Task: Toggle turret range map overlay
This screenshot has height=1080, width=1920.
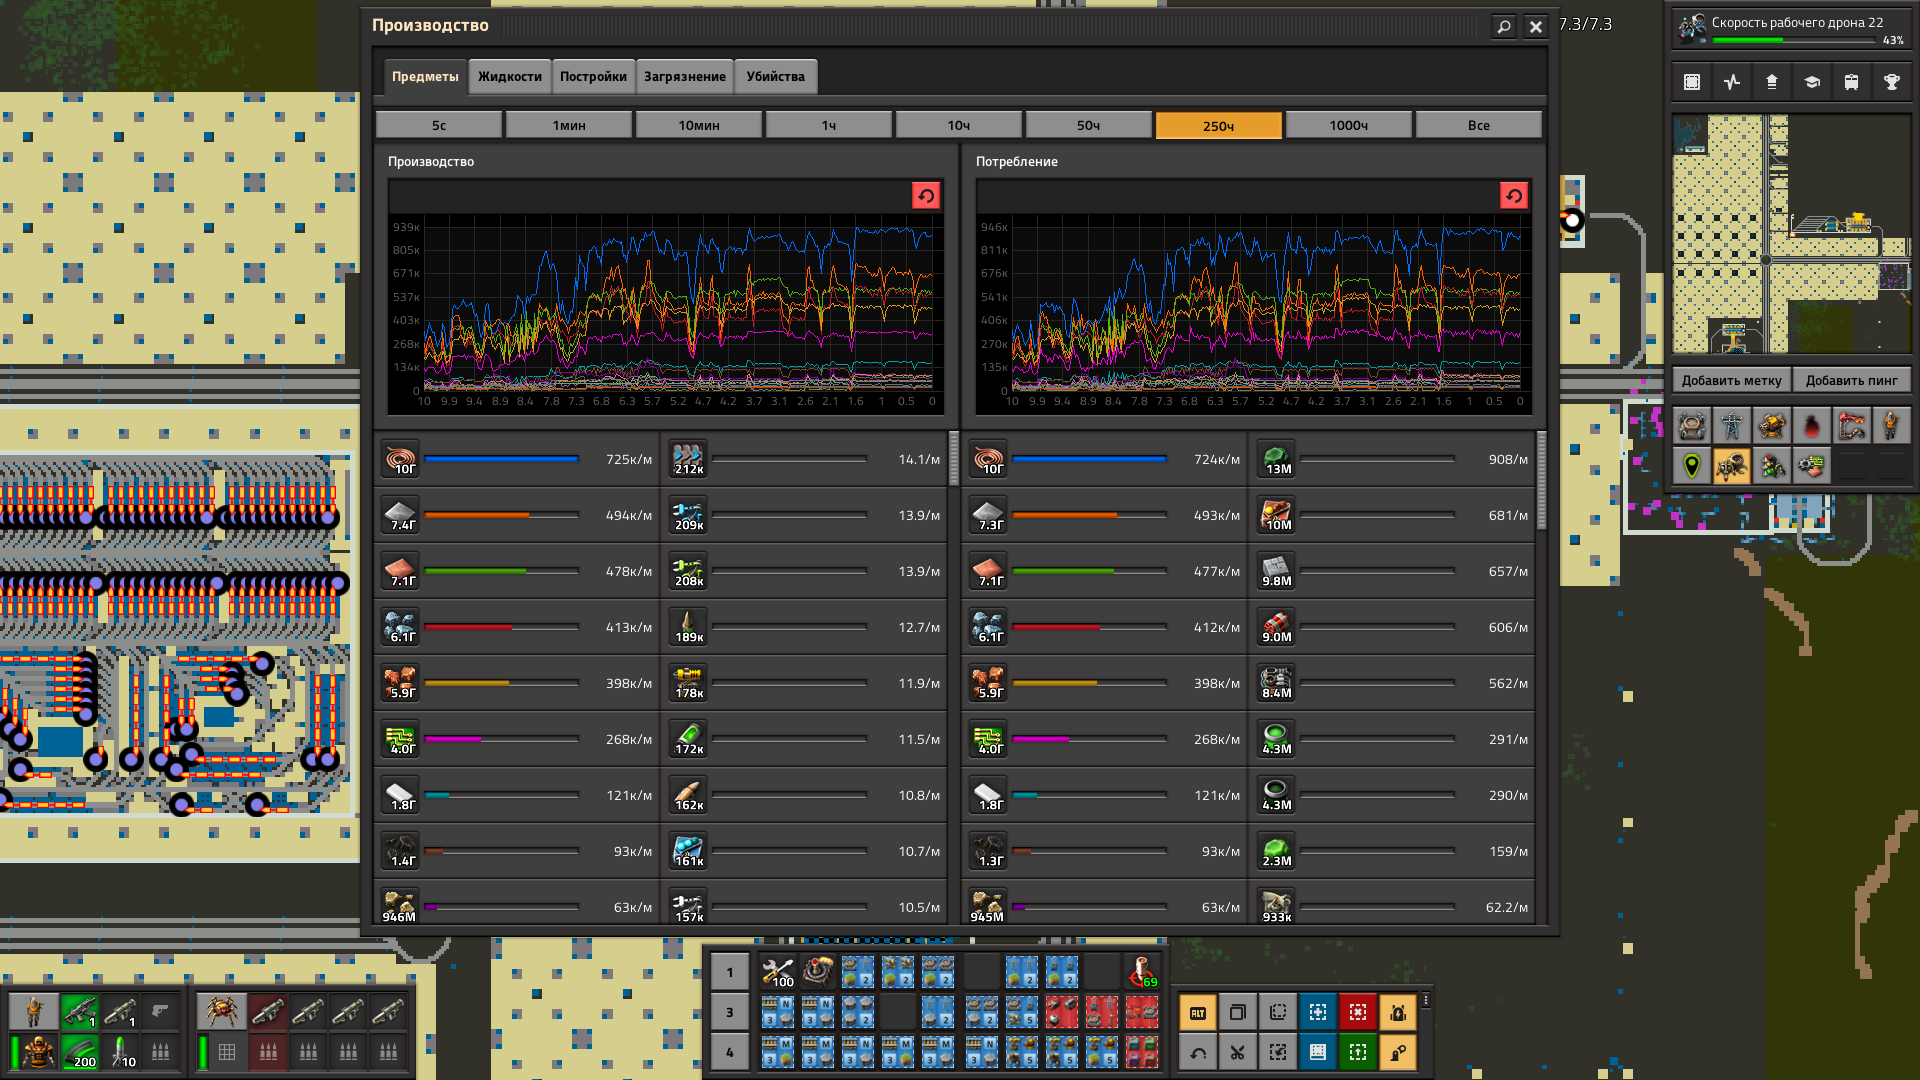Action: pyautogui.click(x=1772, y=426)
